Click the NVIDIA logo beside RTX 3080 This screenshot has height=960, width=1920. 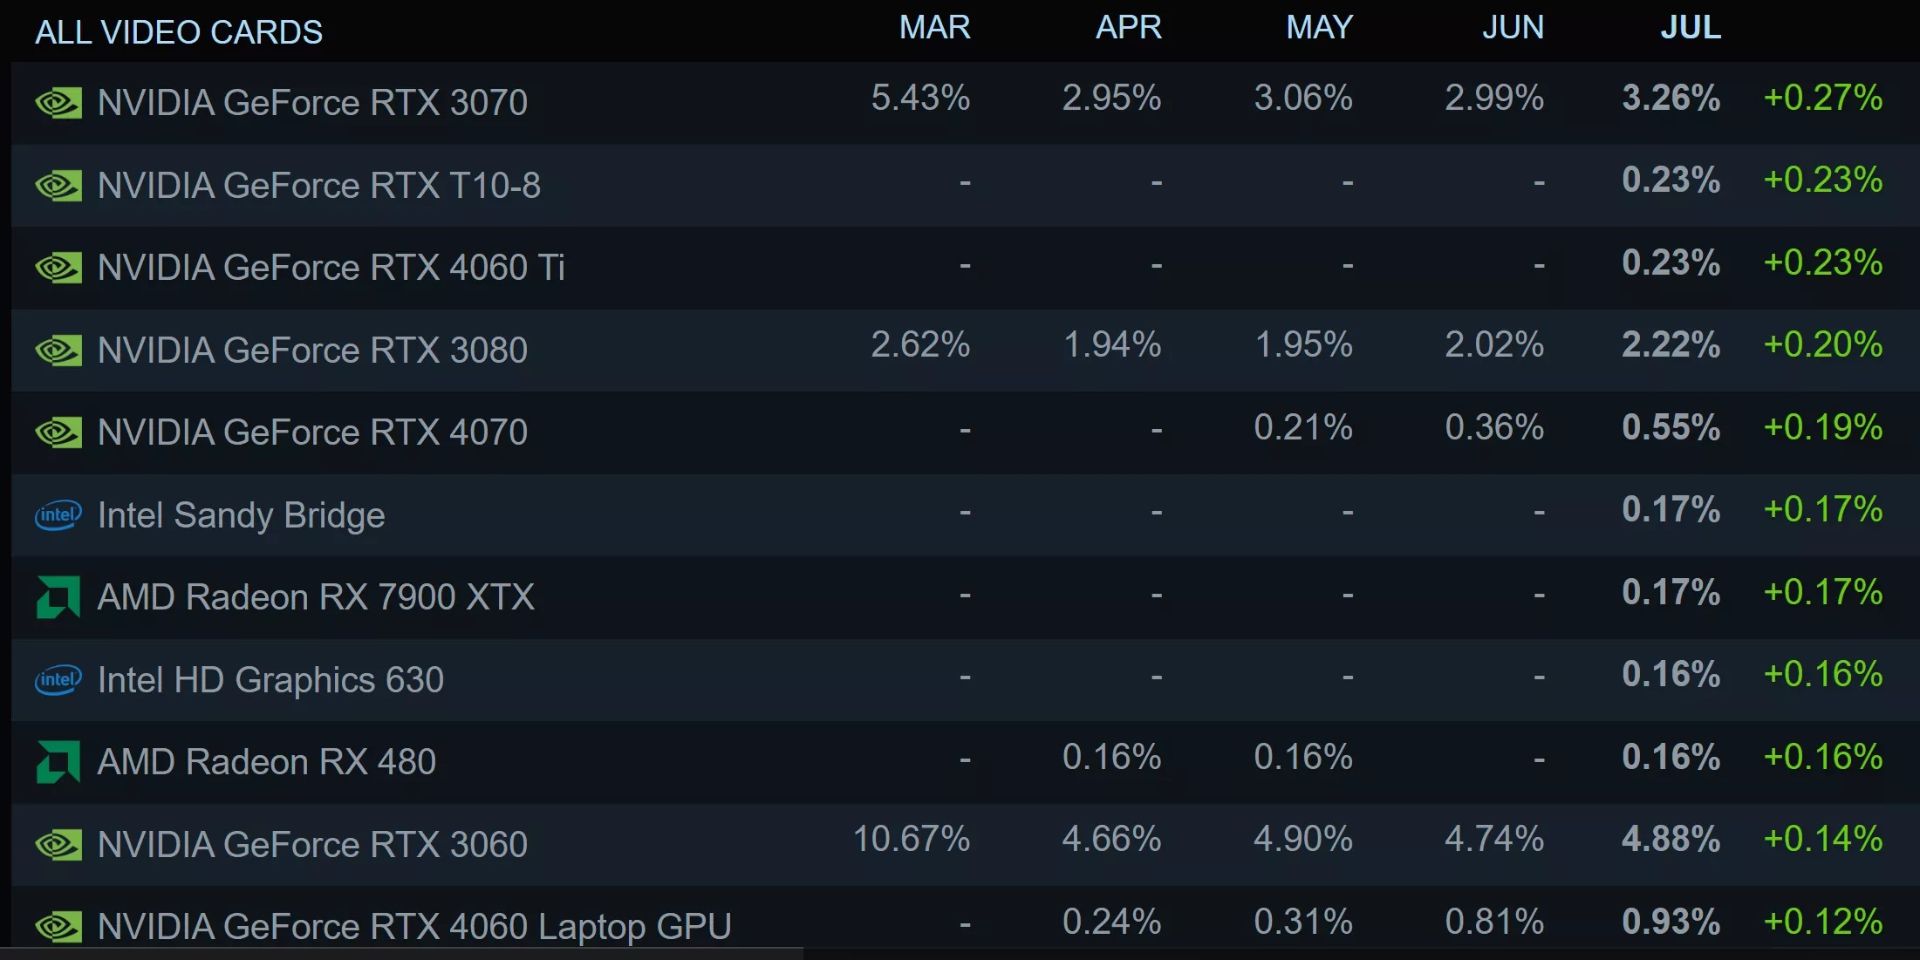[x=58, y=351]
